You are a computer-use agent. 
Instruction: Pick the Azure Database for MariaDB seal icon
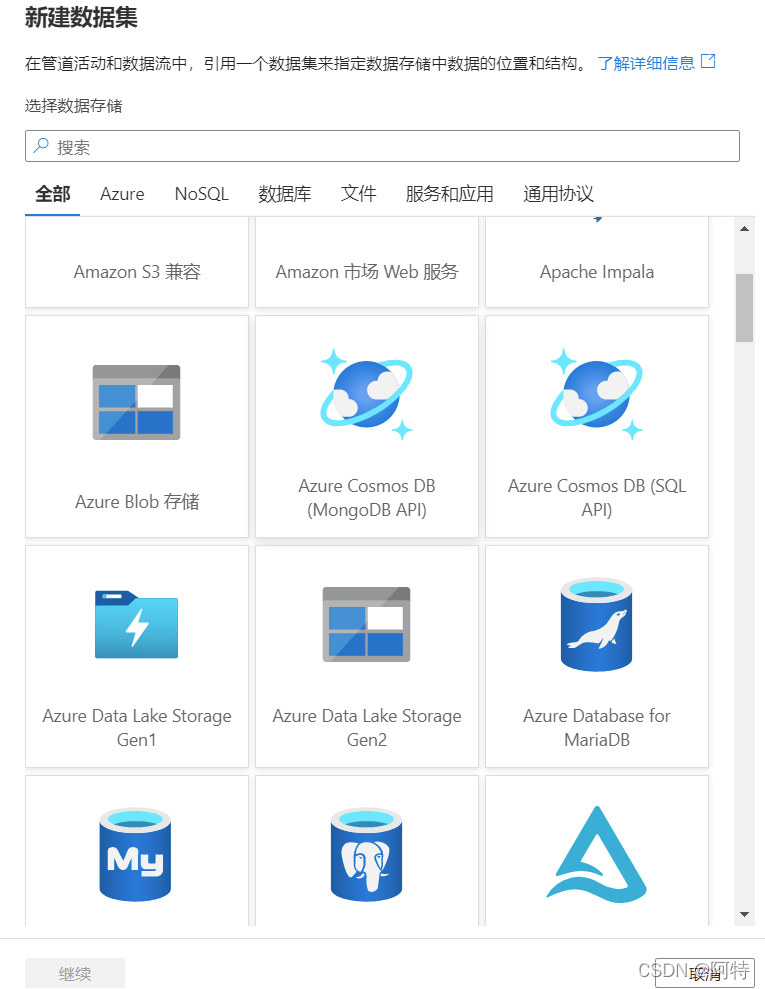pos(597,624)
